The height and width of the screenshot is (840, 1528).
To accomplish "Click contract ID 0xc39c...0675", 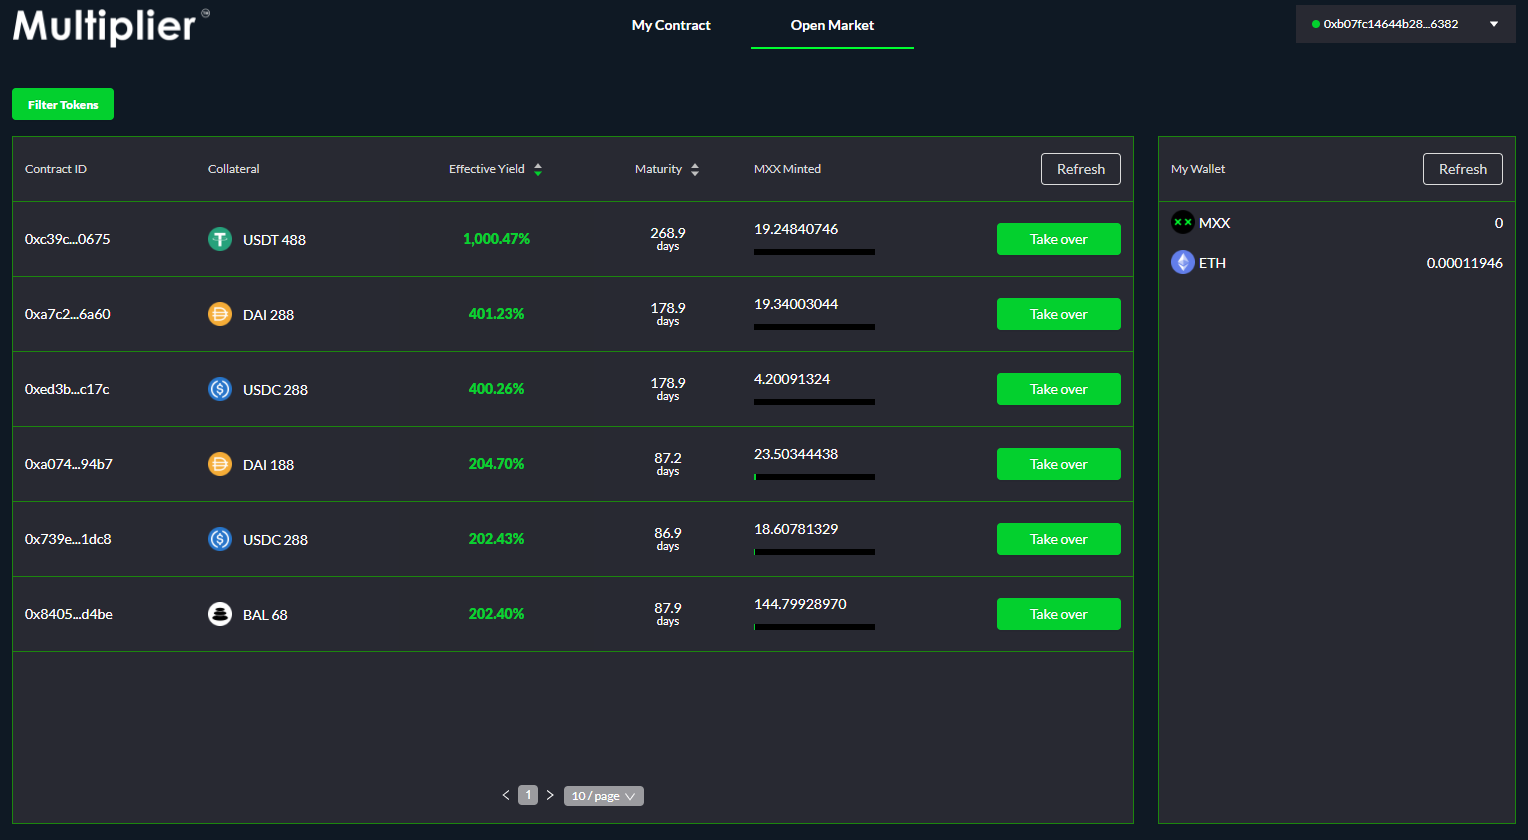I will click(x=68, y=239).
